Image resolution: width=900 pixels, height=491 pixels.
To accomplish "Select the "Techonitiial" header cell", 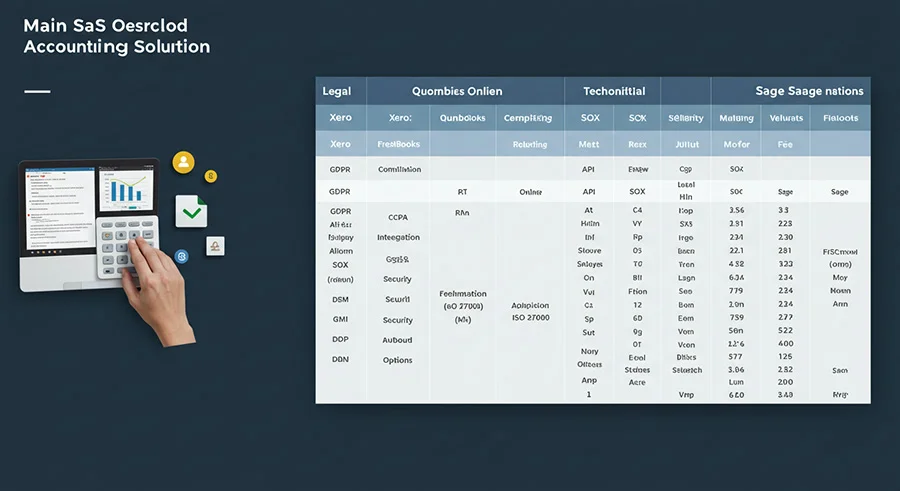I will [614, 91].
